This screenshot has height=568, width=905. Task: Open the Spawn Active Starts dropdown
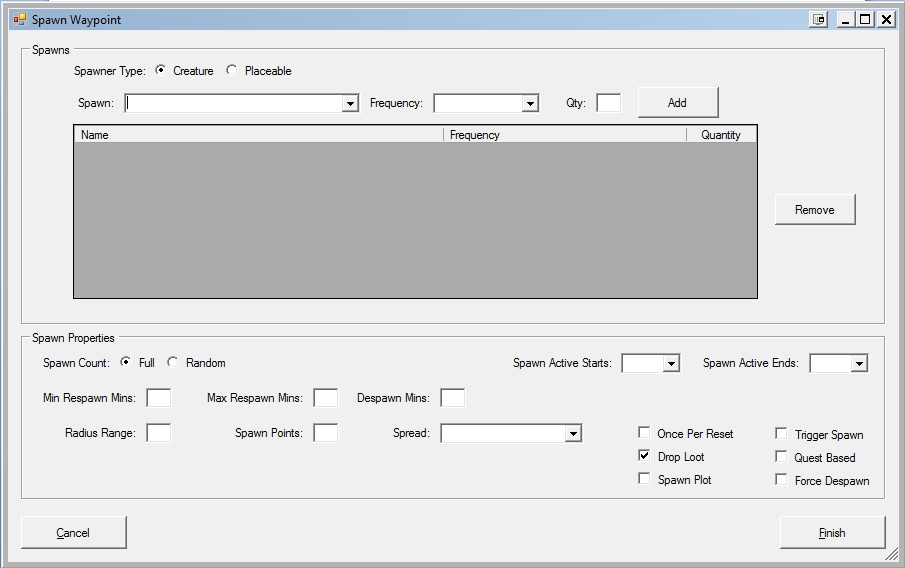(x=671, y=364)
